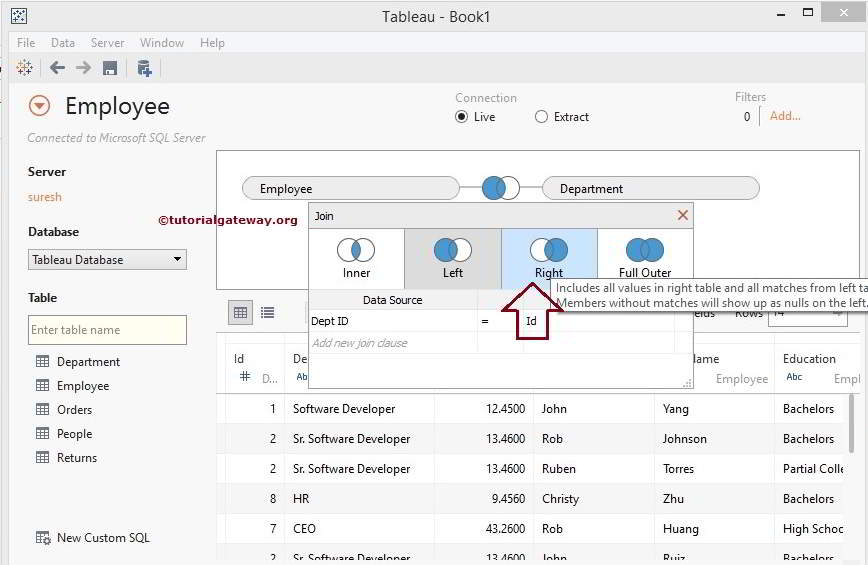The image size is (868, 565).
Task: Click the New Custom SQL icon
Action: (43, 537)
